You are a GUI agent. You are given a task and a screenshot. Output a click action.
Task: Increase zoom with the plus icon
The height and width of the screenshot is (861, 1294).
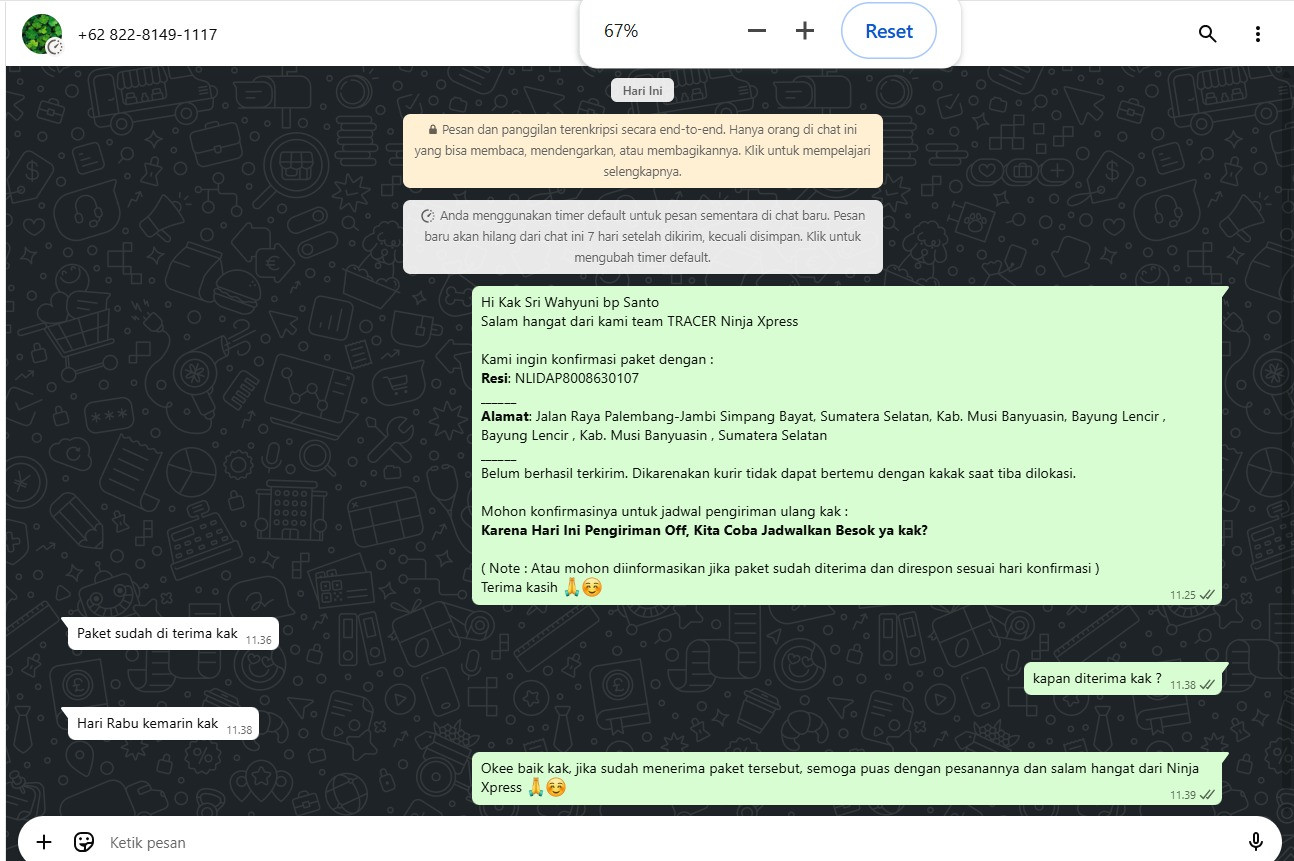point(805,31)
